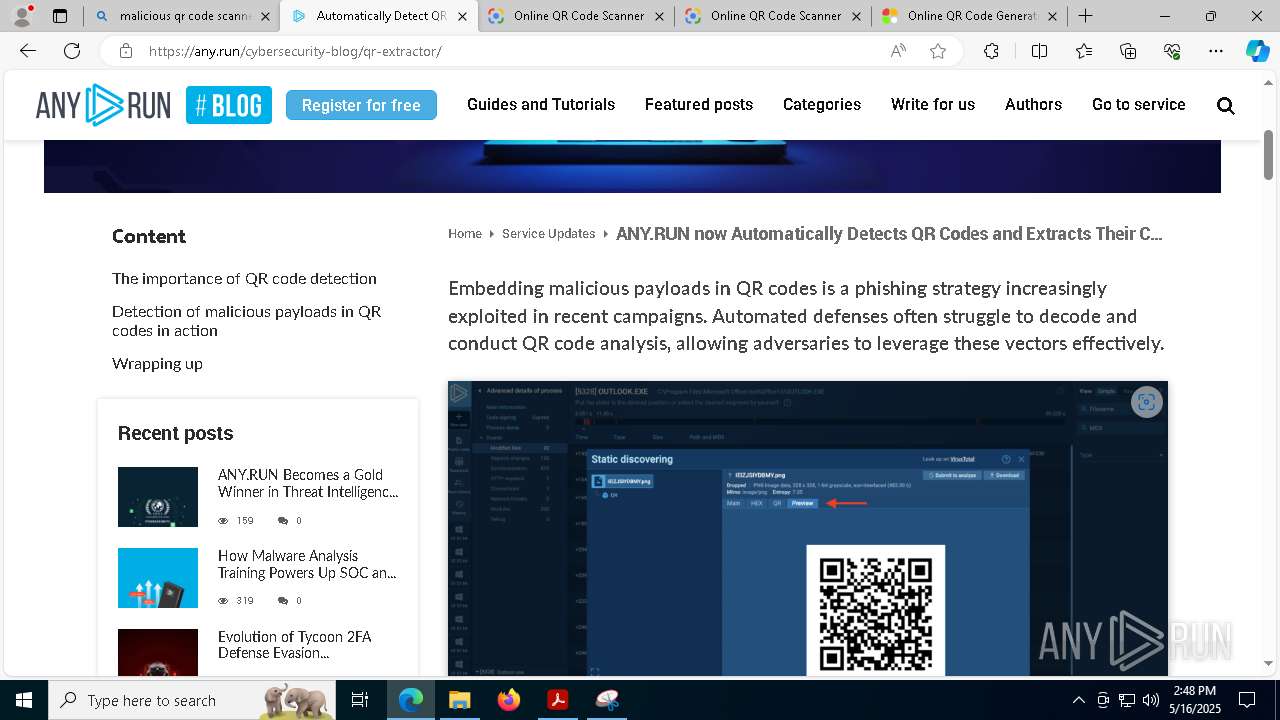Open the Extensions puzzle icon

coord(991,51)
